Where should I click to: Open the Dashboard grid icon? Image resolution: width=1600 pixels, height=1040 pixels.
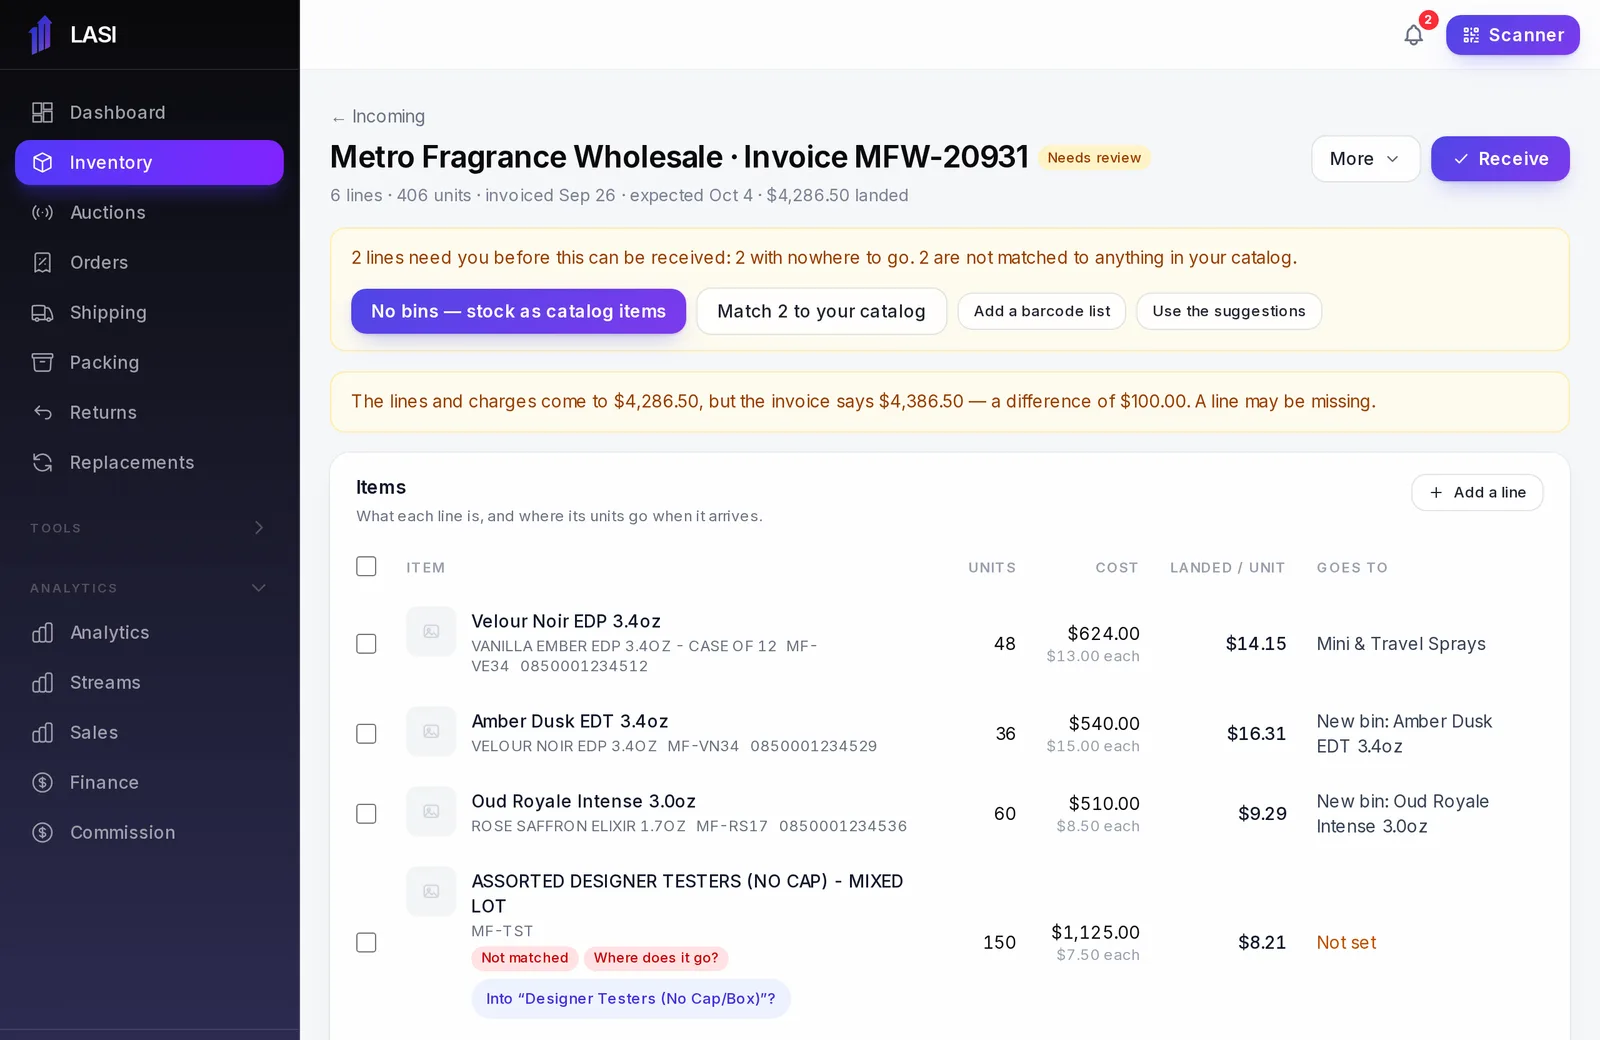(42, 112)
